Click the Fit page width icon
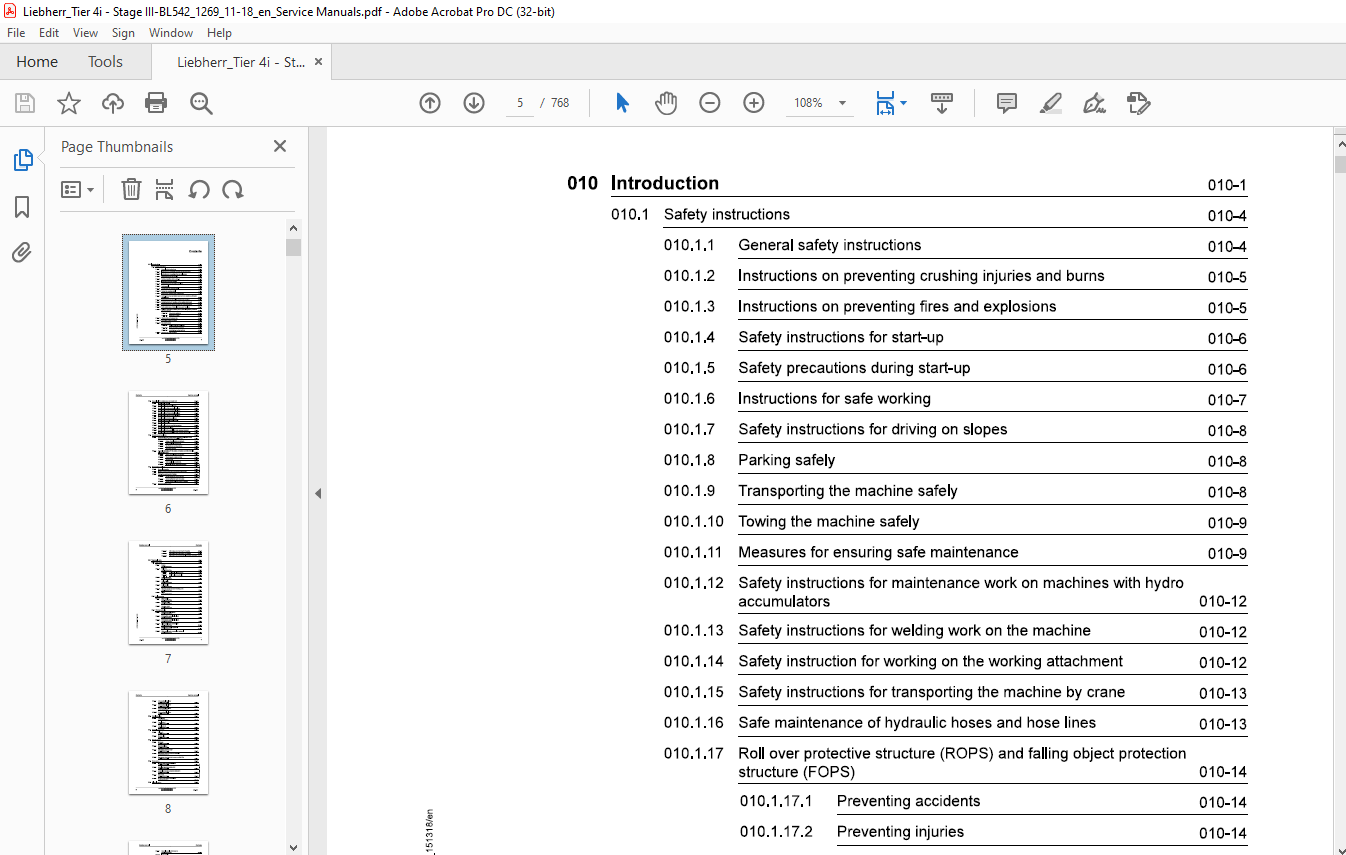 885,103
